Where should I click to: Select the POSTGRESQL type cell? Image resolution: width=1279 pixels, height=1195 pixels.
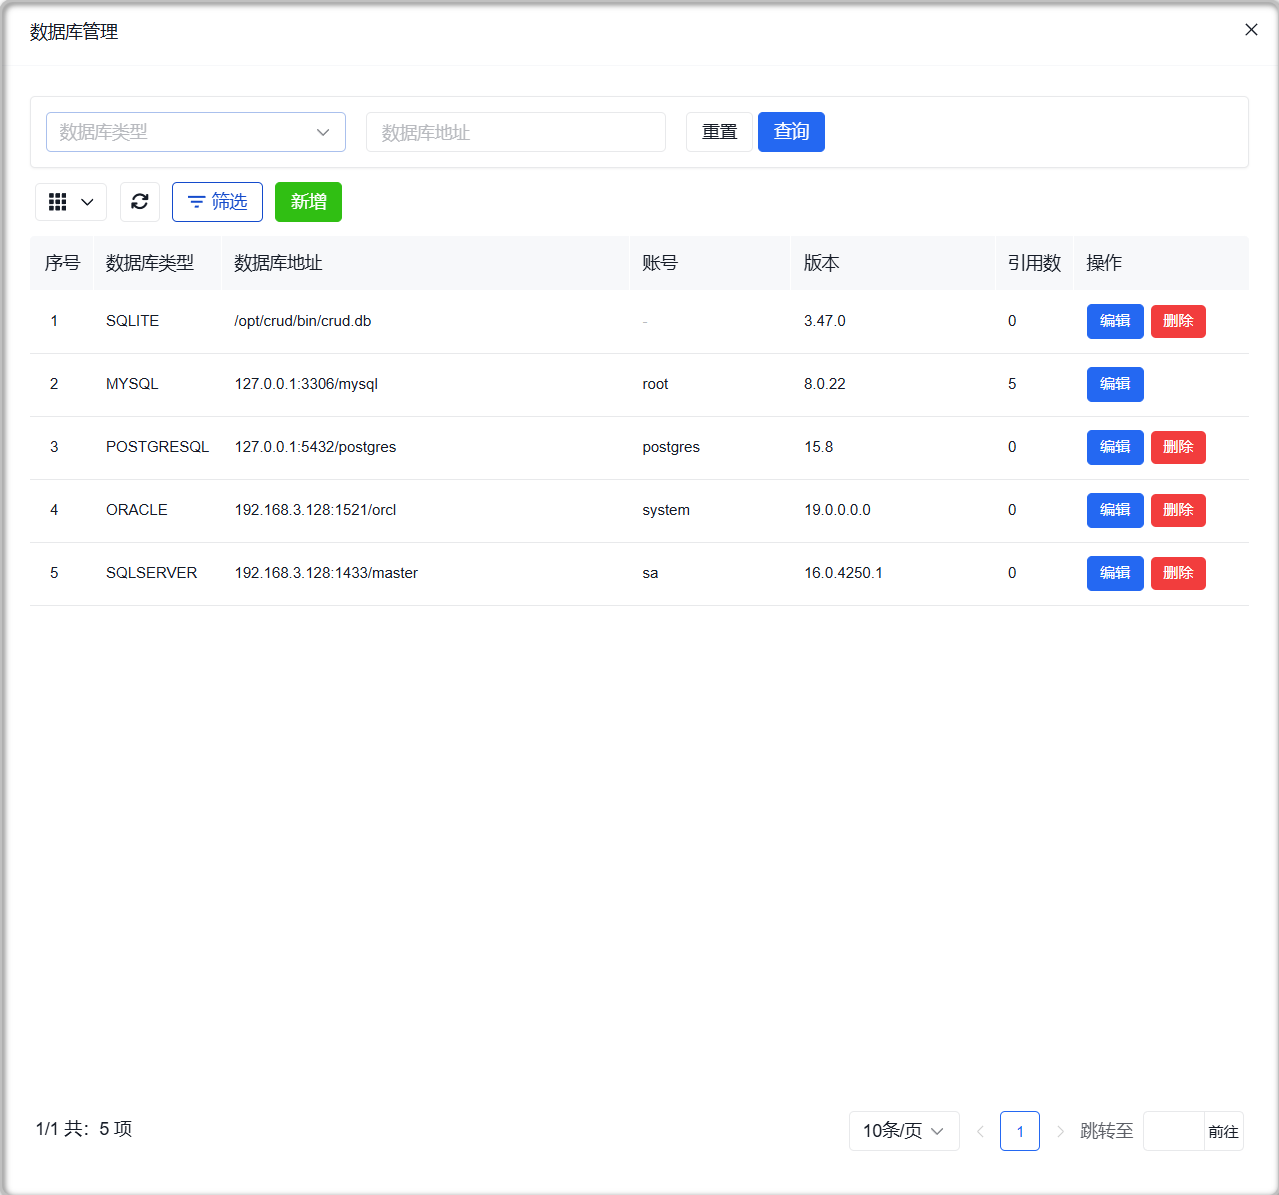(157, 447)
